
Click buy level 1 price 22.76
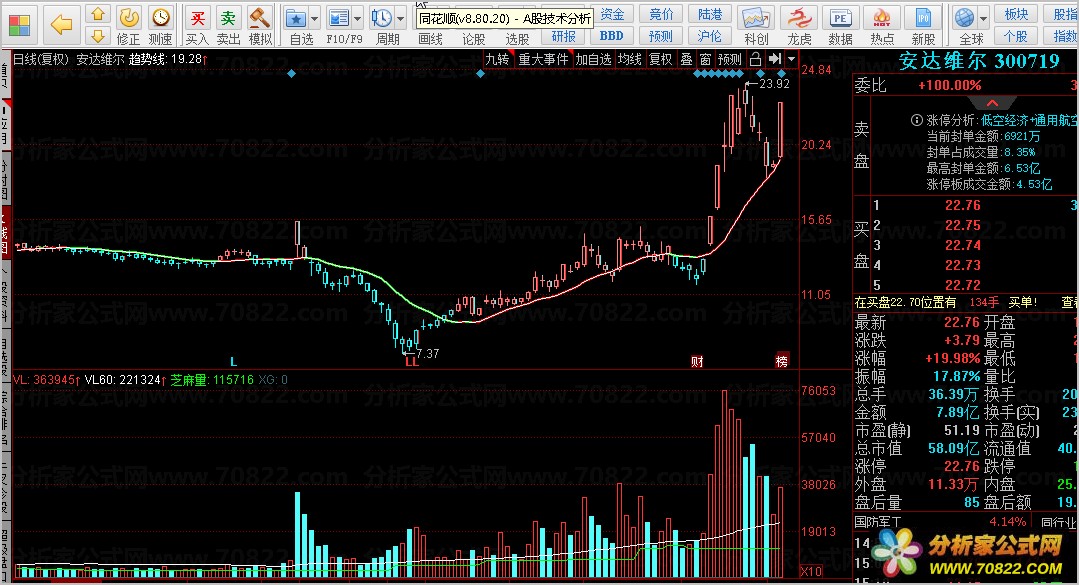pyautogui.click(x=963, y=205)
